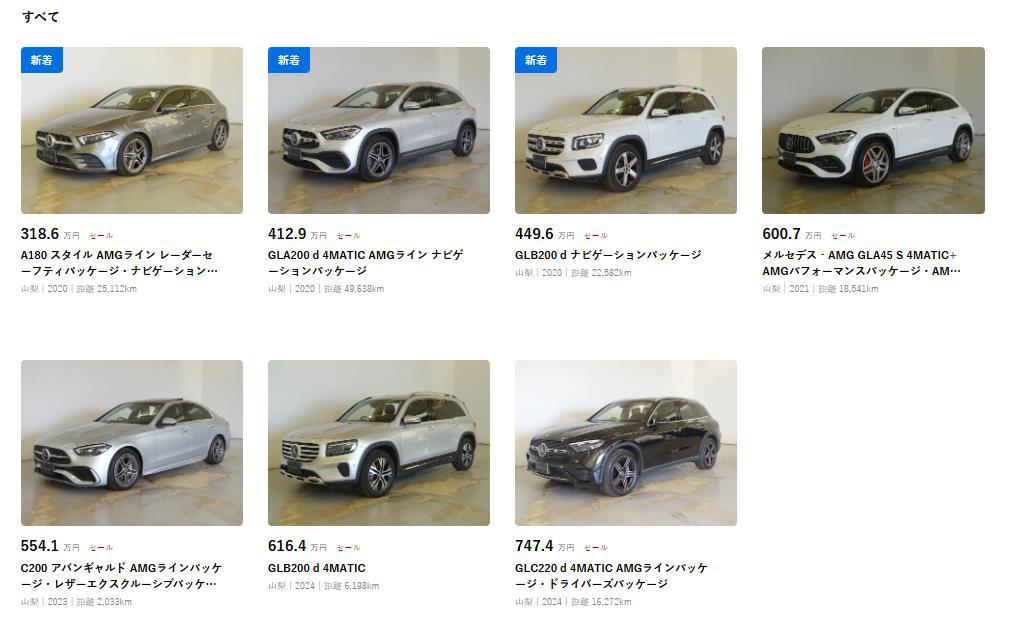Open the GLB200 d ナビゲーションパッケージ title link
Image resolution: width=1010 pixels, height=632 pixels.
[x=608, y=255]
